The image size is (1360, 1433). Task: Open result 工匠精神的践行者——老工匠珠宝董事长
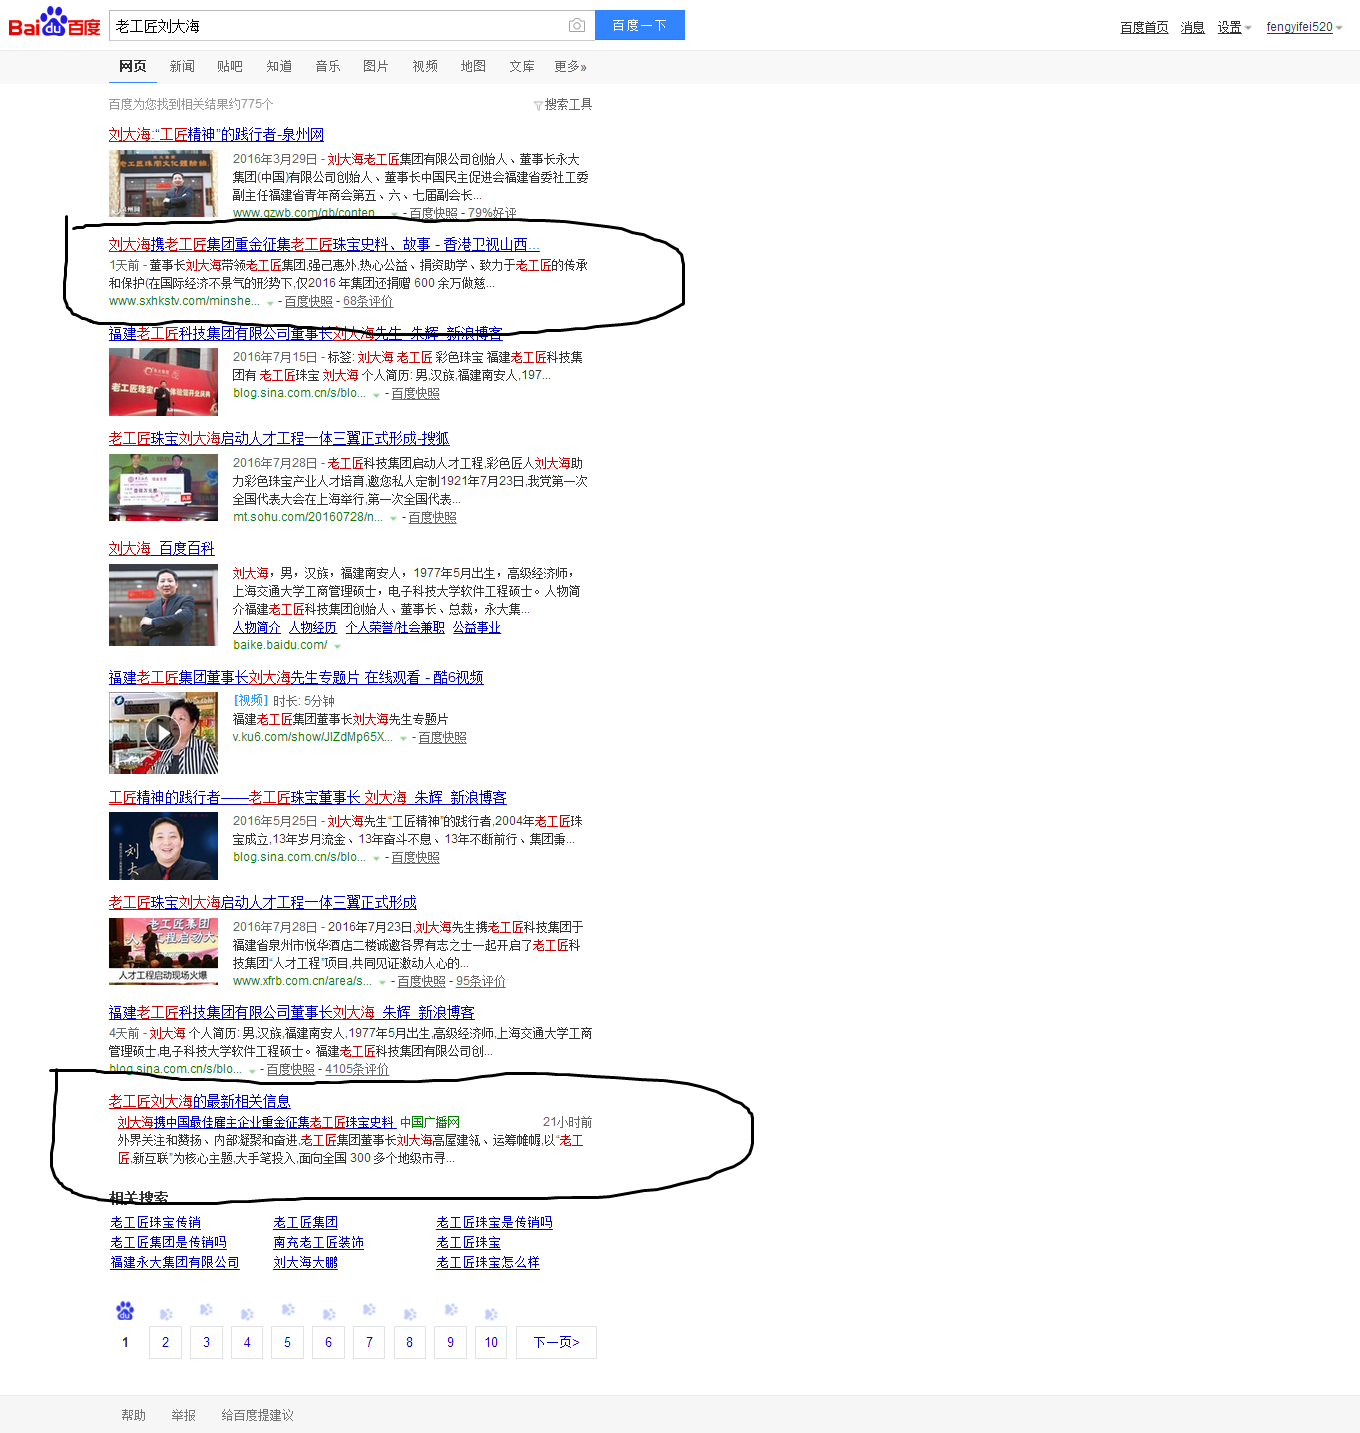click(x=308, y=797)
